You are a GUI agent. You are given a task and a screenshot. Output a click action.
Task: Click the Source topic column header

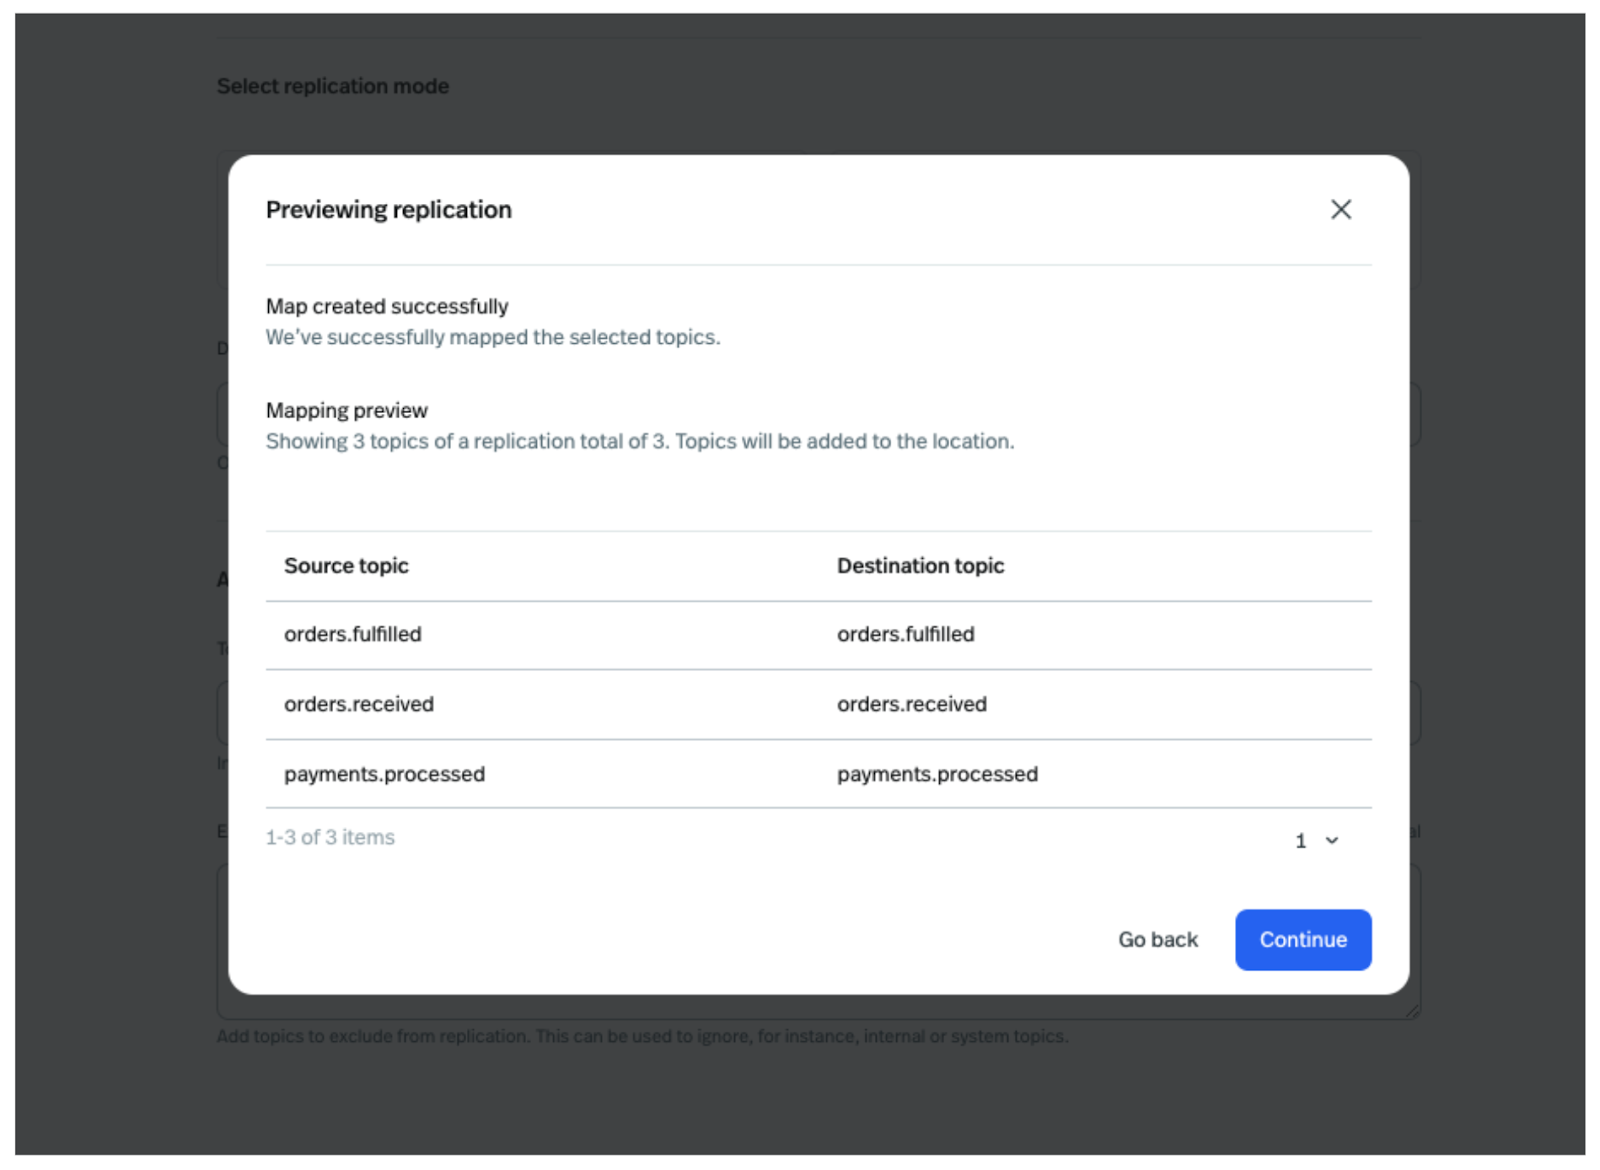point(346,566)
